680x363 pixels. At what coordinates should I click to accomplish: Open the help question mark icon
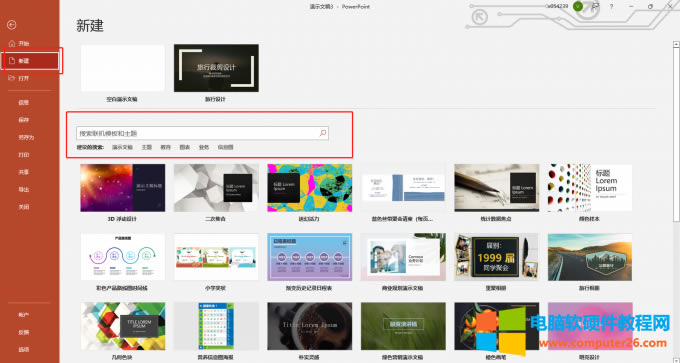click(x=611, y=7)
